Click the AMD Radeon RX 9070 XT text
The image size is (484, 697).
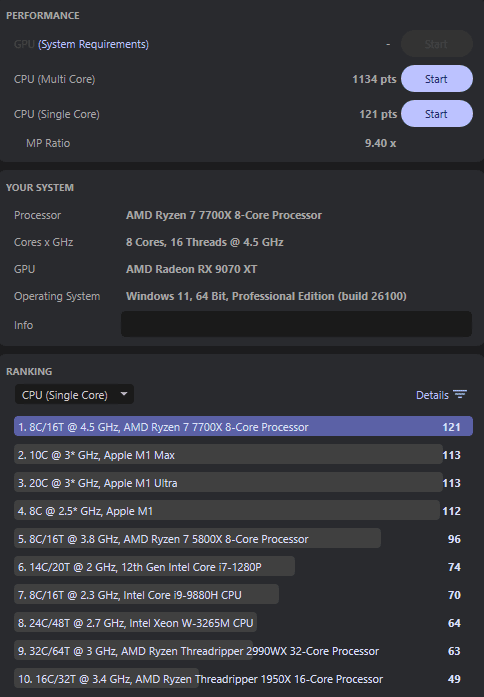(192, 269)
